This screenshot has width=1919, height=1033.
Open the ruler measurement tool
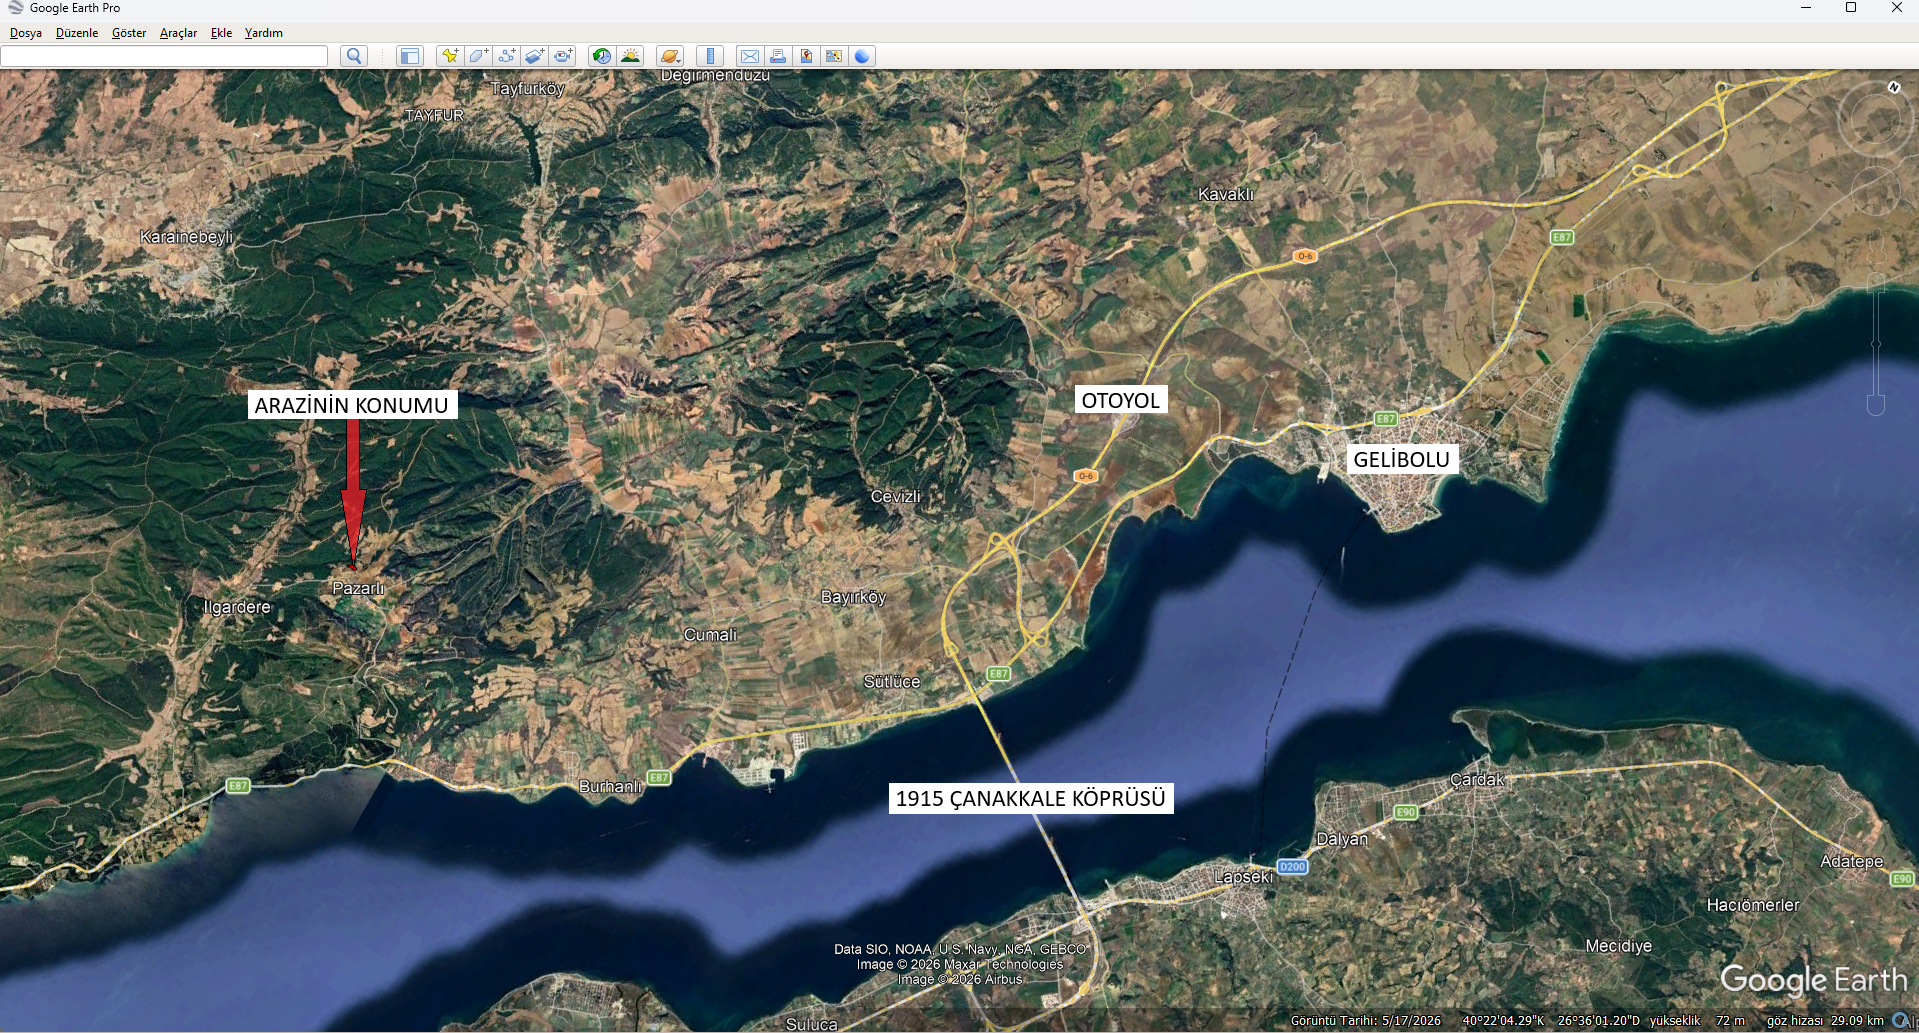pyautogui.click(x=710, y=56)
